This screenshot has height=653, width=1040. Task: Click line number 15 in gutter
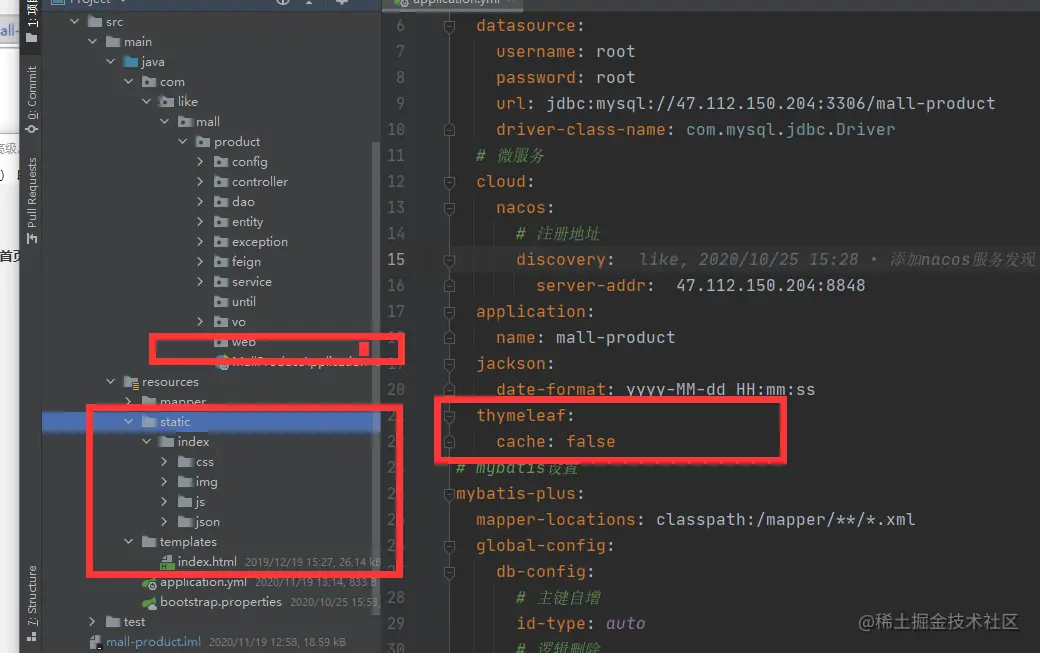[396, 259]
